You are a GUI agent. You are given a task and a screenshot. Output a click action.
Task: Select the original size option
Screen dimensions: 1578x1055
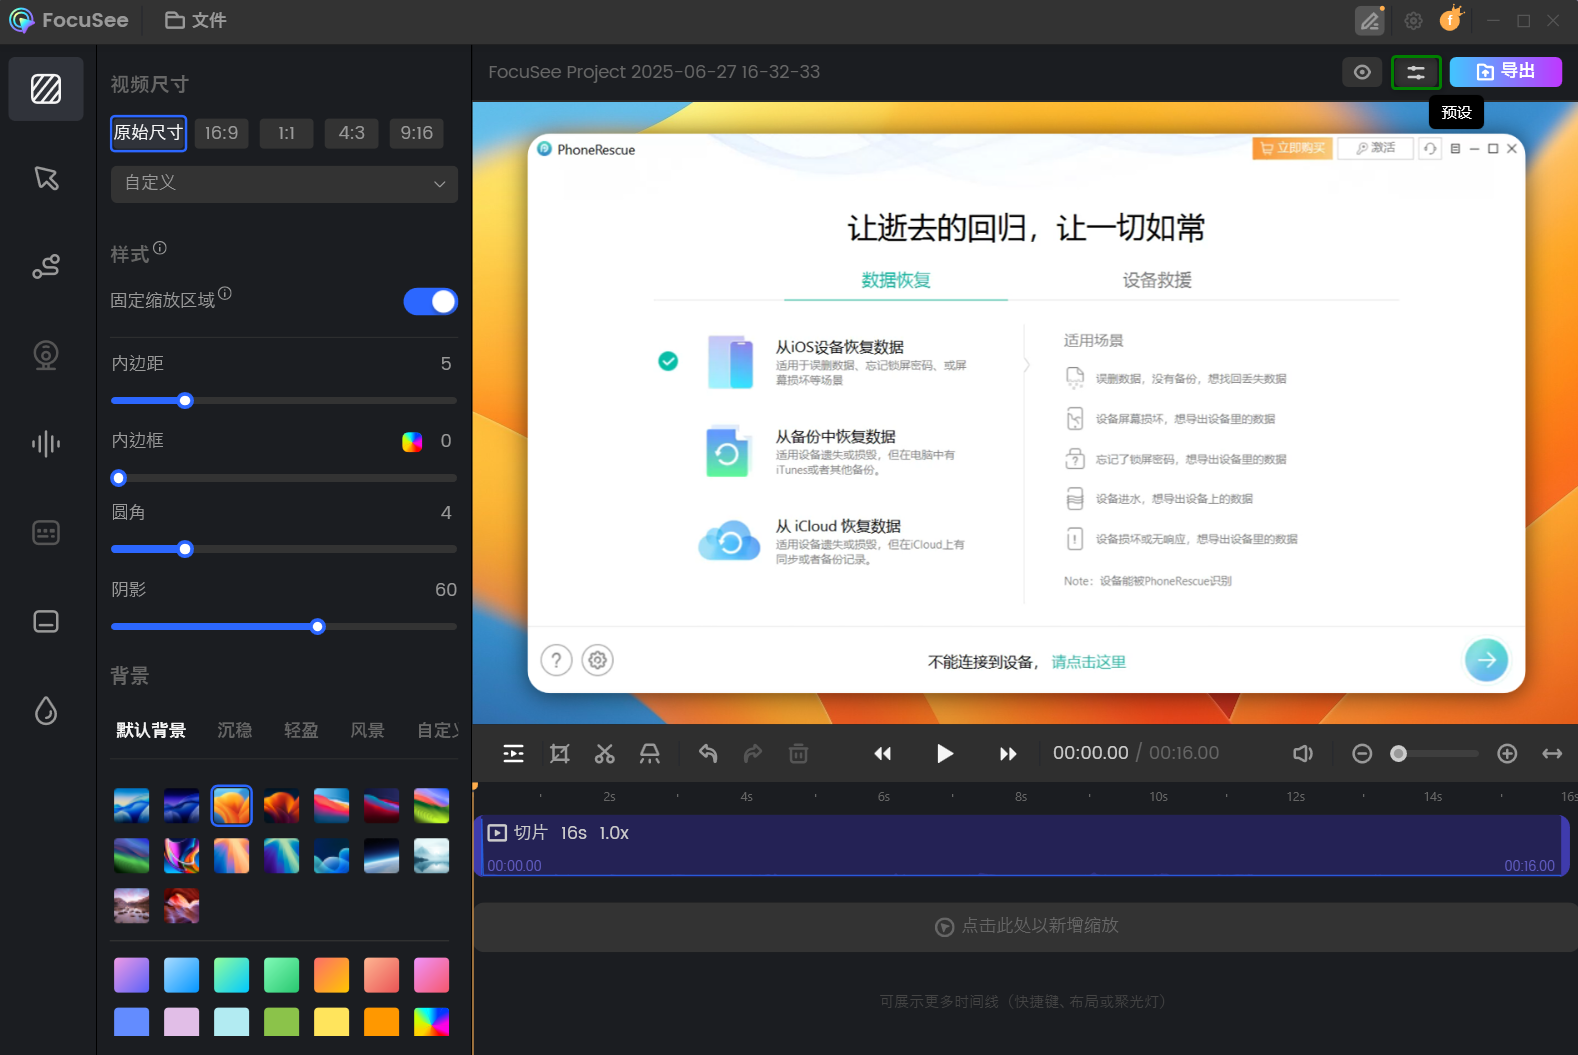point(148,133)
